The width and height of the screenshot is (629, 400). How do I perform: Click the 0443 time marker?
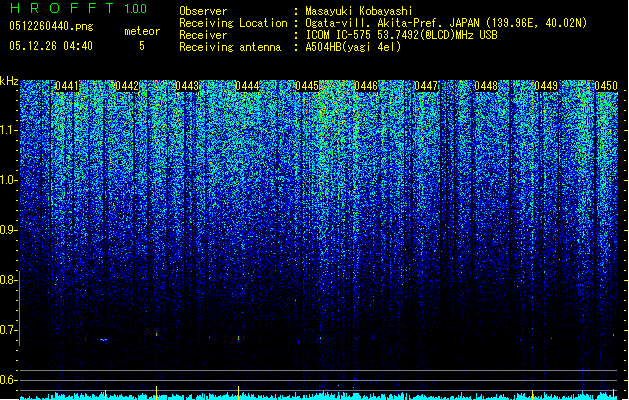[187, 86]
